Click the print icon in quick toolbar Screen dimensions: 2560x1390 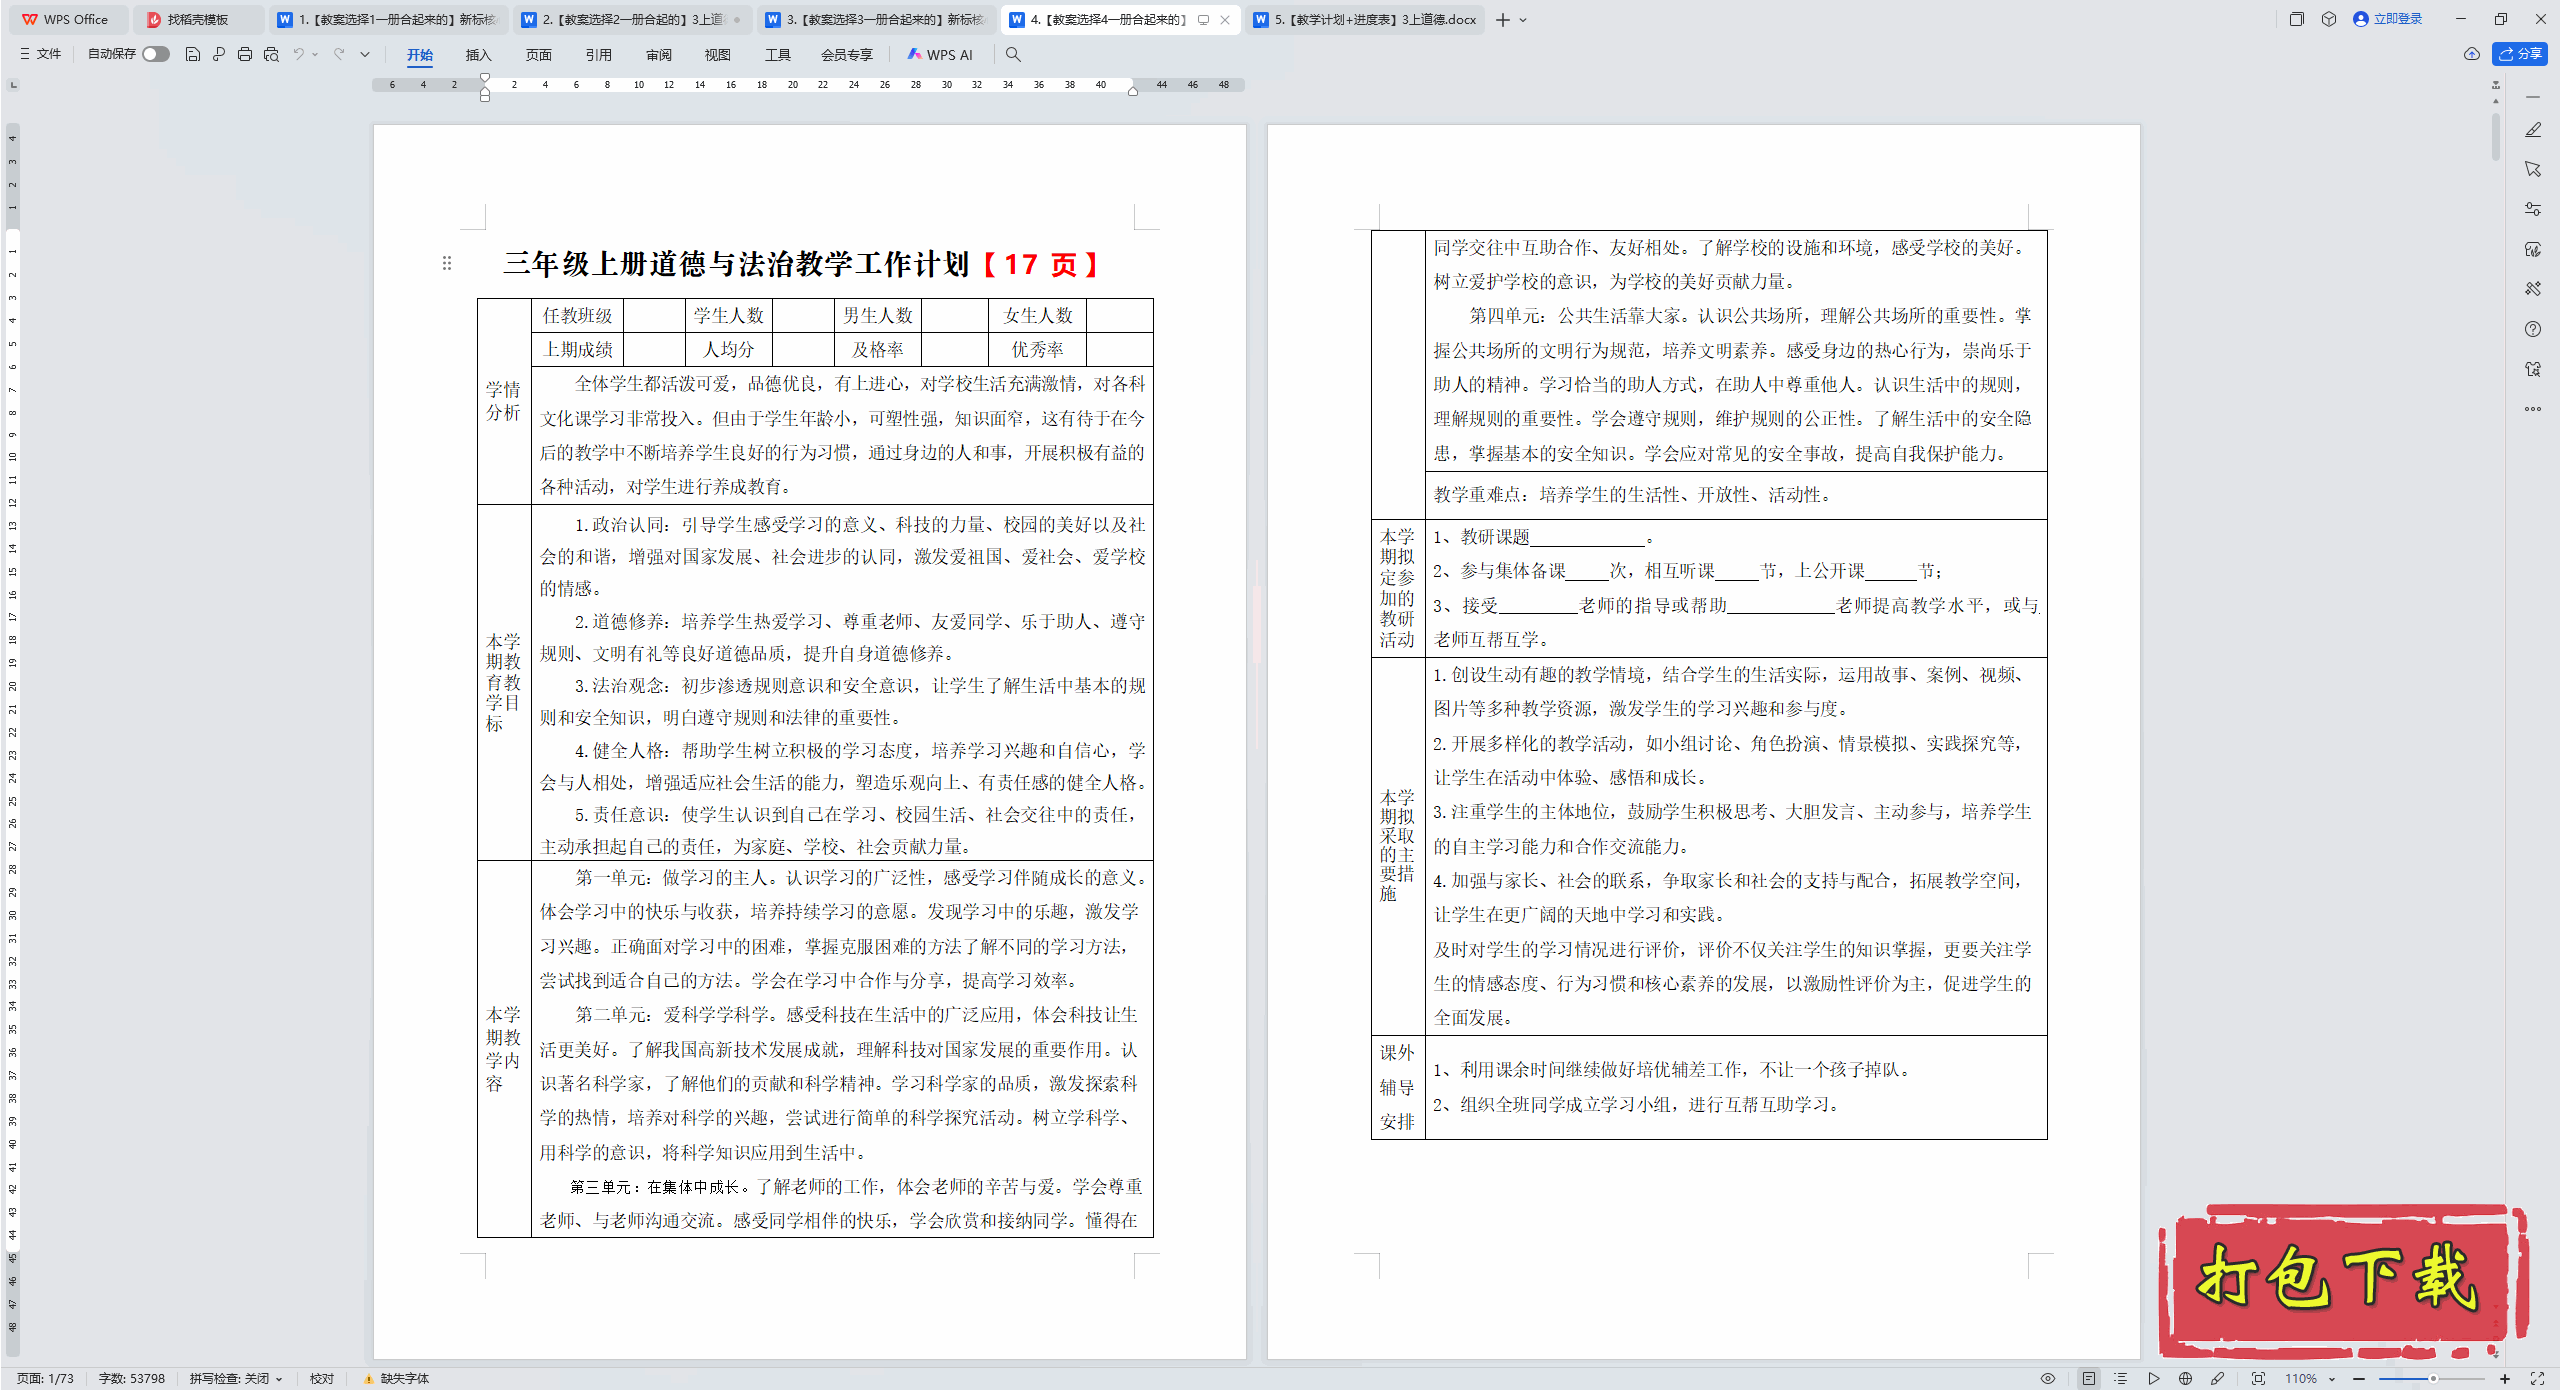tap(245, 54)
